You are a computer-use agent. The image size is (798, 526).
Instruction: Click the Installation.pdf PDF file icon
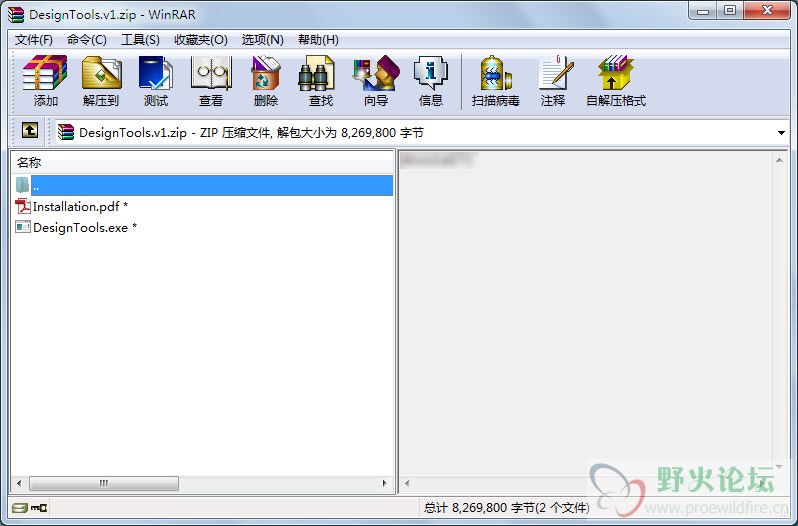tap(23, 206)
